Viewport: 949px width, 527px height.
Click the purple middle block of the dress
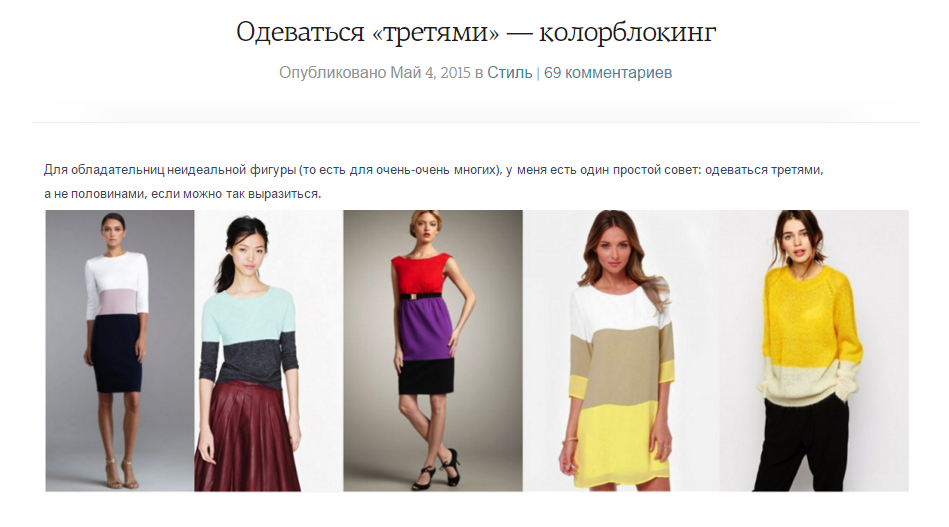tap(425, 329)
